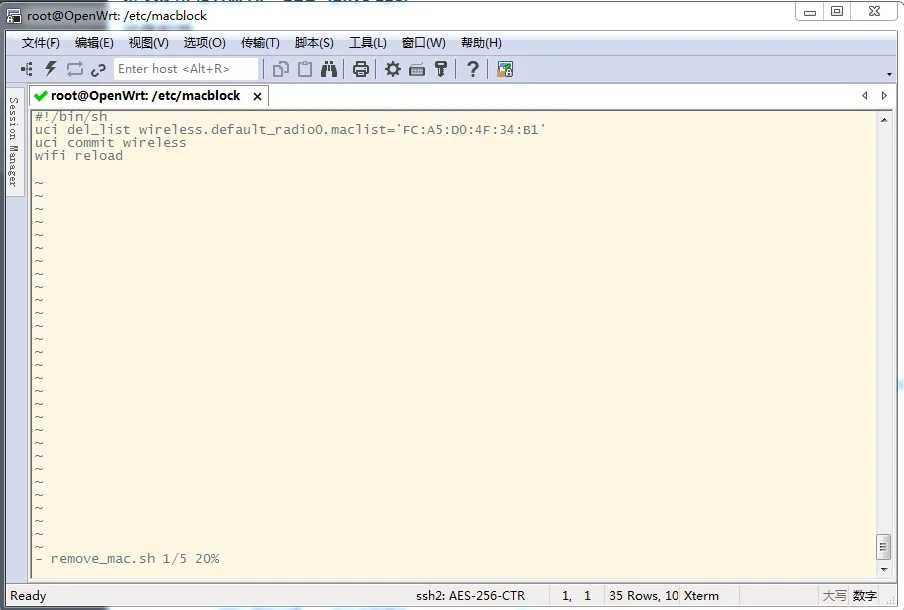
Task: Click the scrollbar up arrow
Action: point(884,120)
